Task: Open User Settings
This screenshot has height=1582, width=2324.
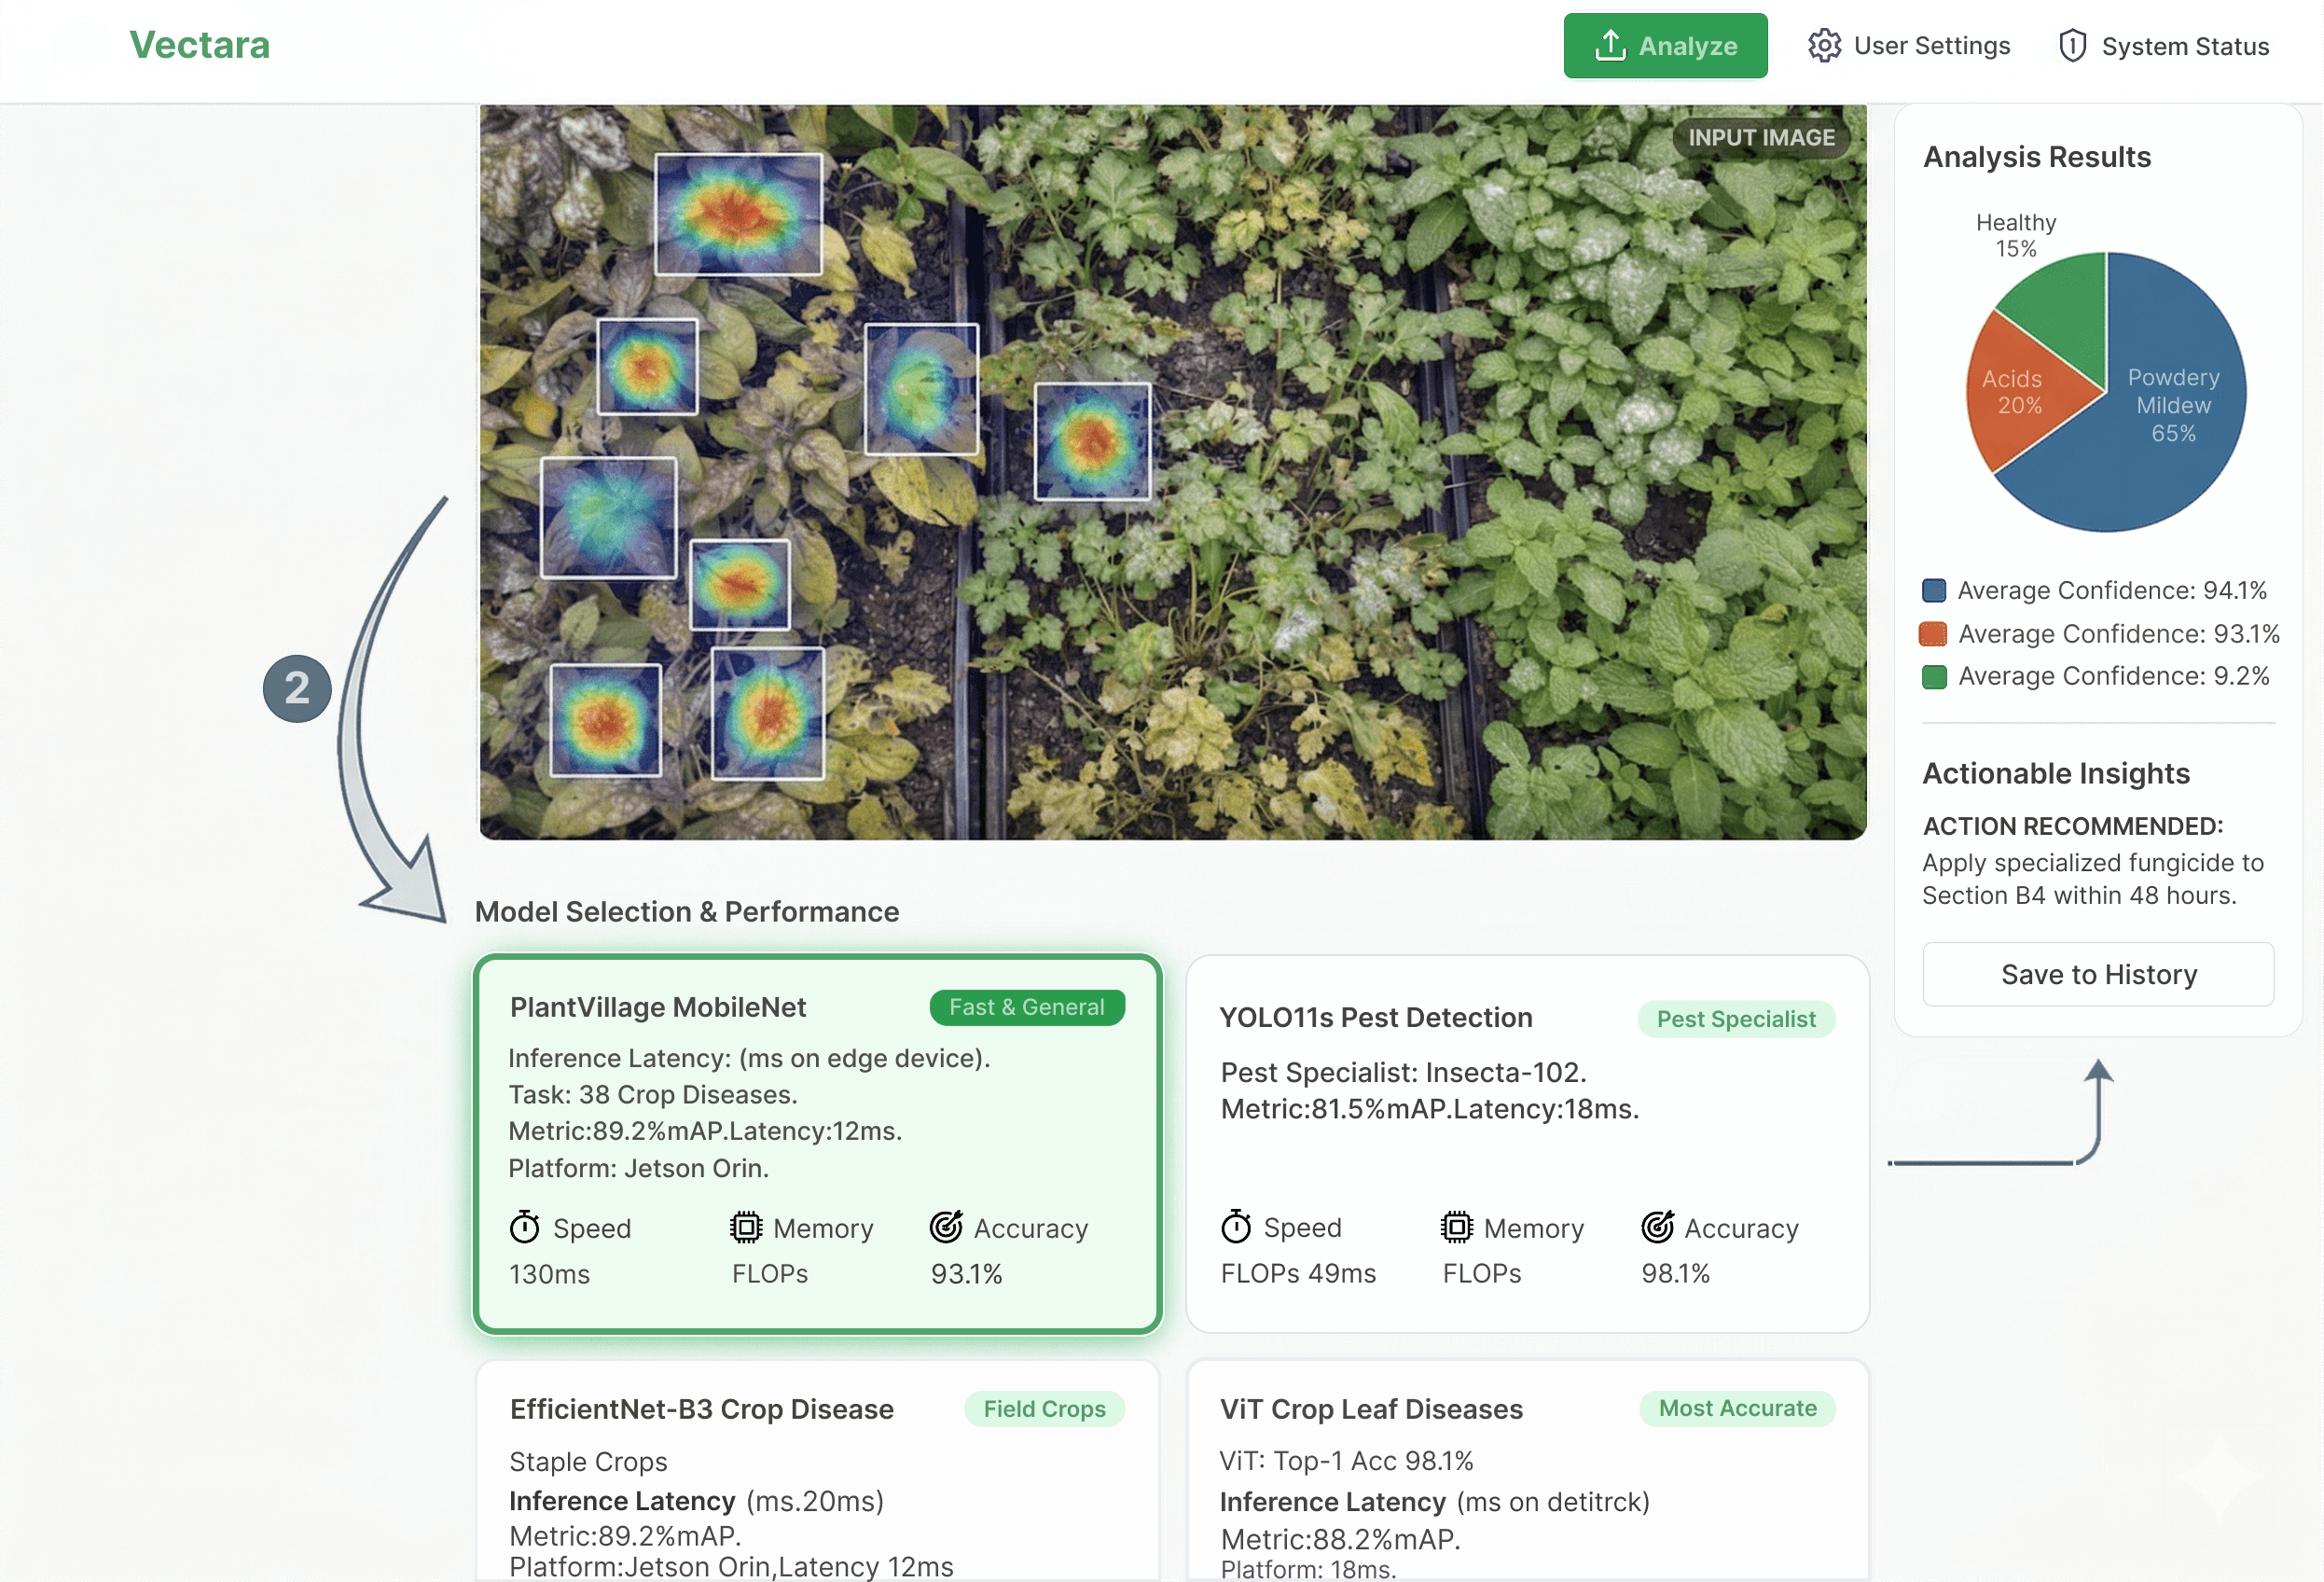Action: pyautogui.click(x=1908, y=46)
